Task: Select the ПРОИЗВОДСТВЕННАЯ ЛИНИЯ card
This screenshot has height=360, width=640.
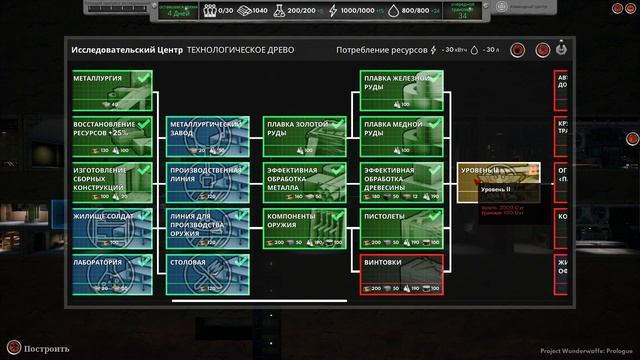Action: [x=208, y=182]
